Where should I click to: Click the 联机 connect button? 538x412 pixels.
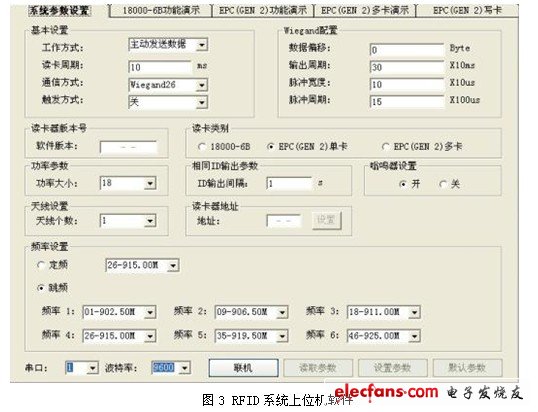tap(243, 368)
